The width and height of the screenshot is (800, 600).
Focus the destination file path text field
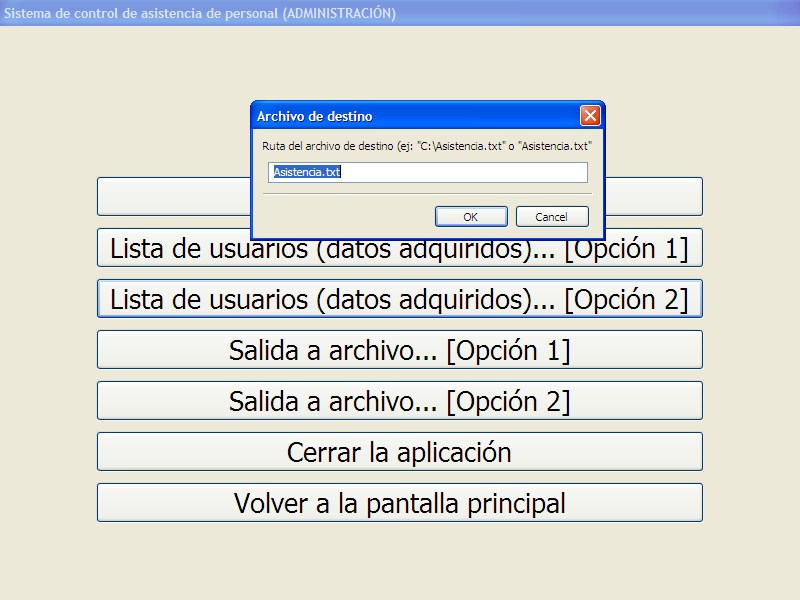click(428, 173)
